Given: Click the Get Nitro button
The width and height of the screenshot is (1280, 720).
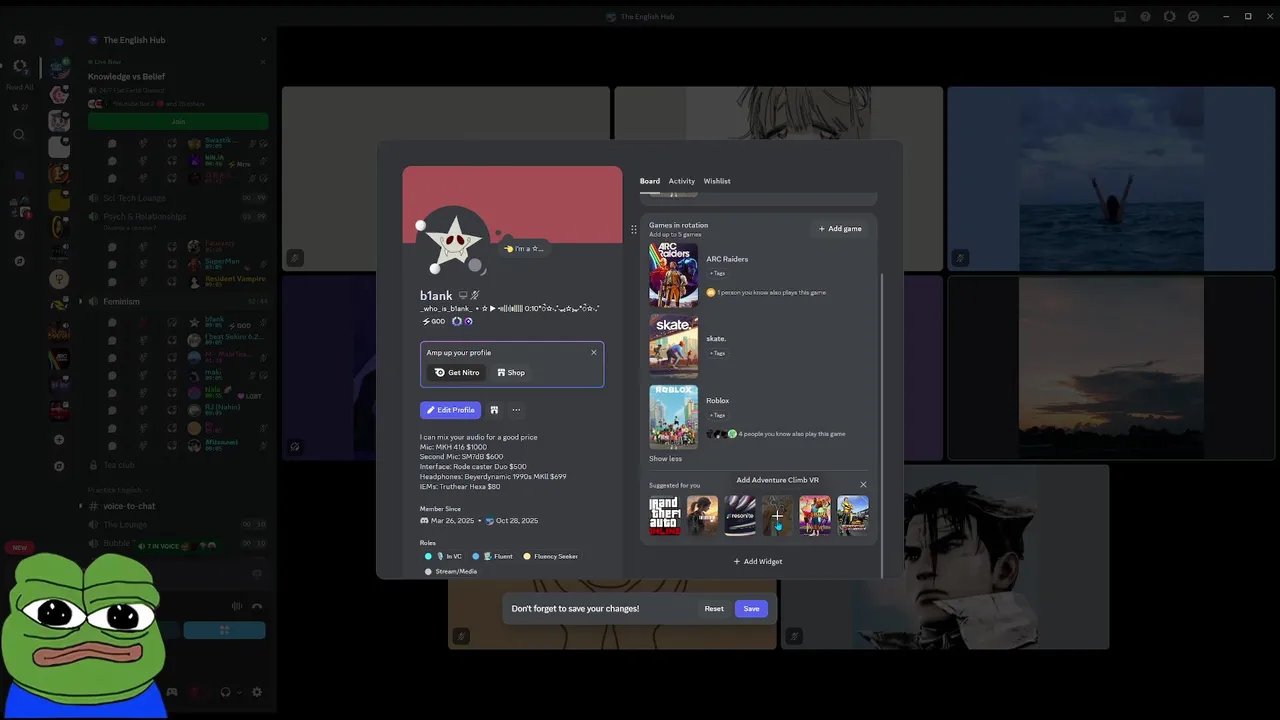Looking at the screenshot, I should pos(457,372).
